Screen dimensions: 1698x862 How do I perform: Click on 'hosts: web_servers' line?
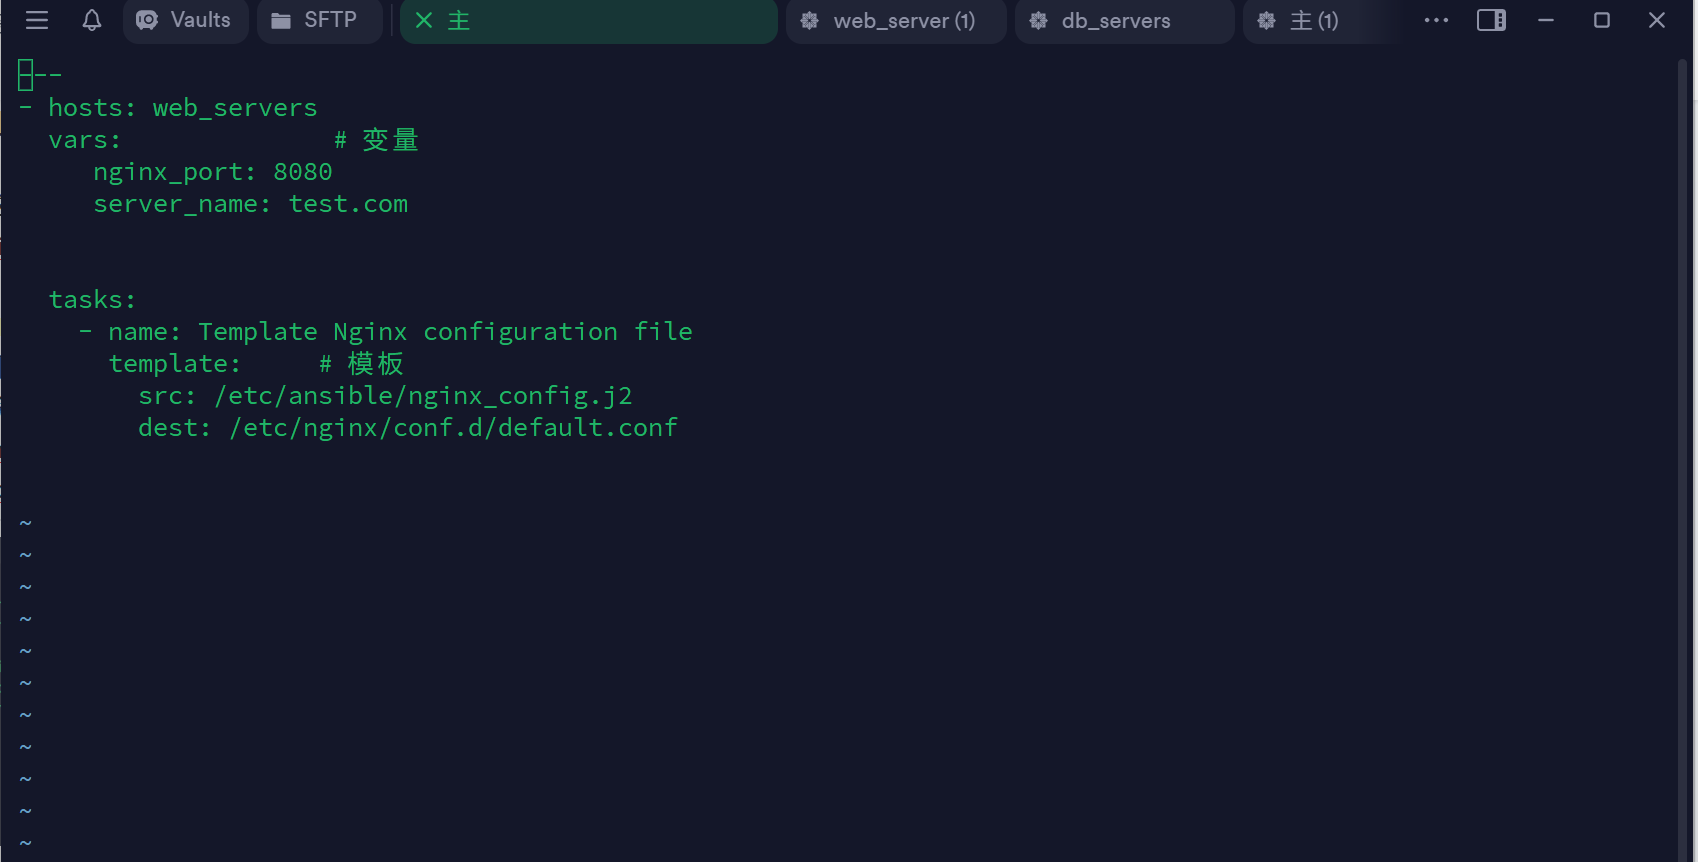pyautogui.click(x=183, y=108)
